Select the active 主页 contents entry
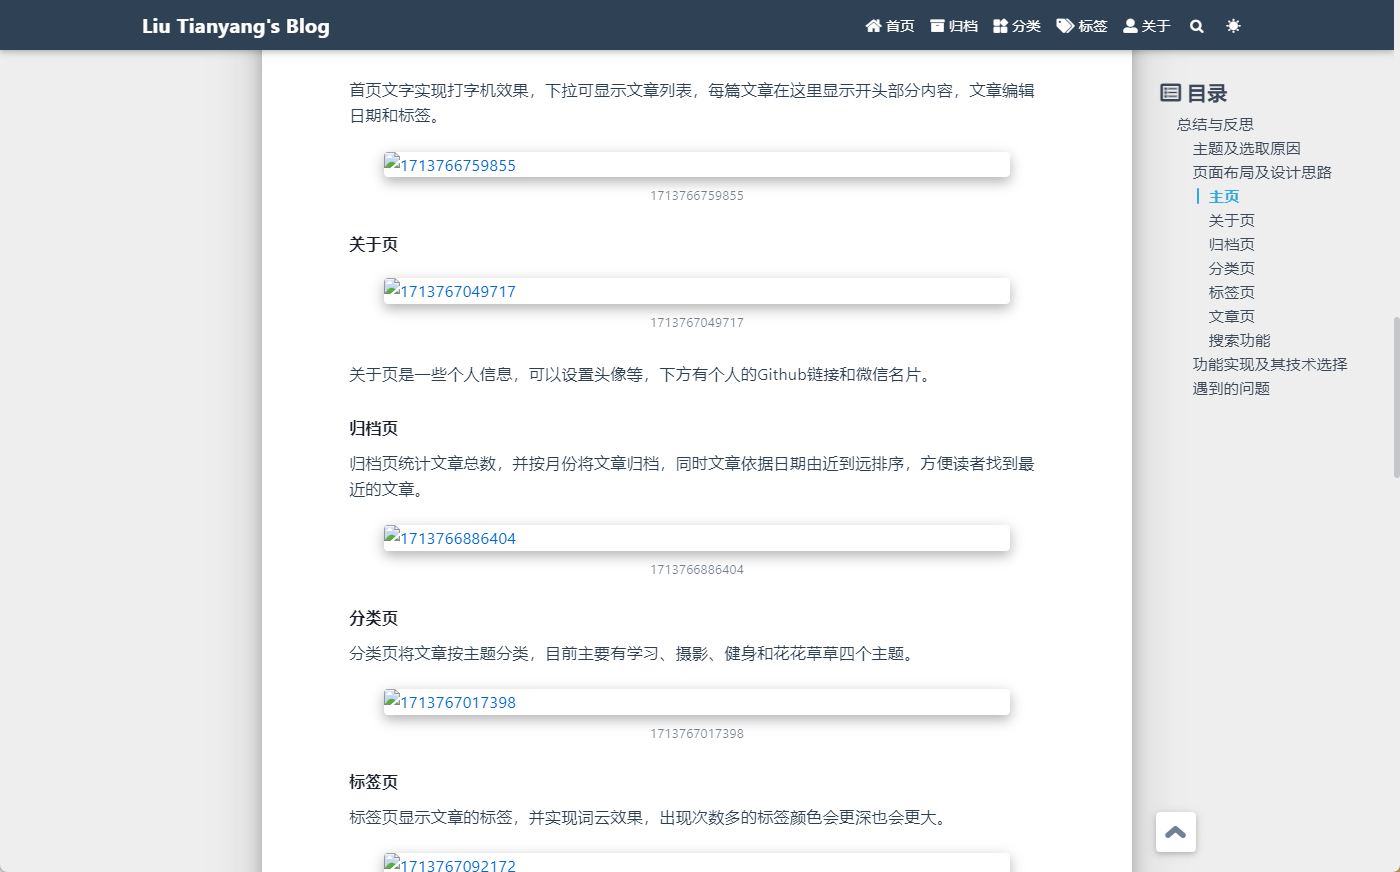The height and width of the screenshot is (872, 1400). (1224, 196)
